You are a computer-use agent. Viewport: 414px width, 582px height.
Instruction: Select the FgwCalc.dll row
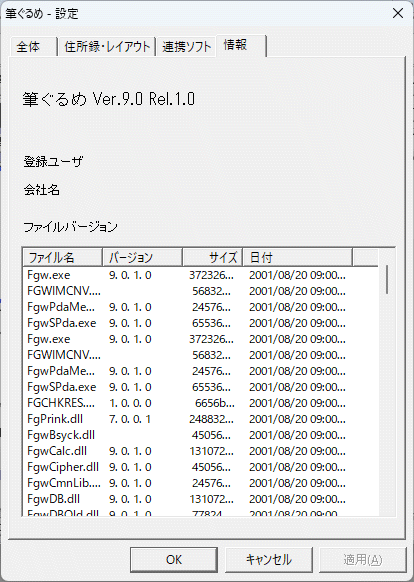201,451
